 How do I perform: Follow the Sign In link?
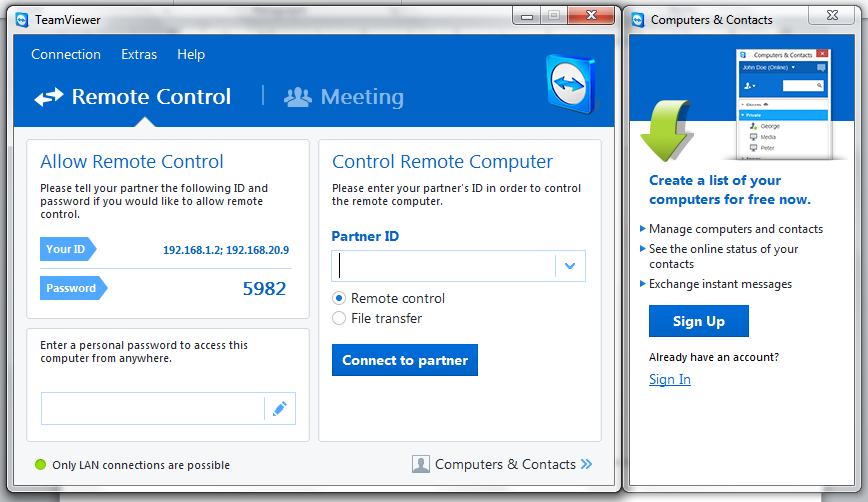click(670, 379)
